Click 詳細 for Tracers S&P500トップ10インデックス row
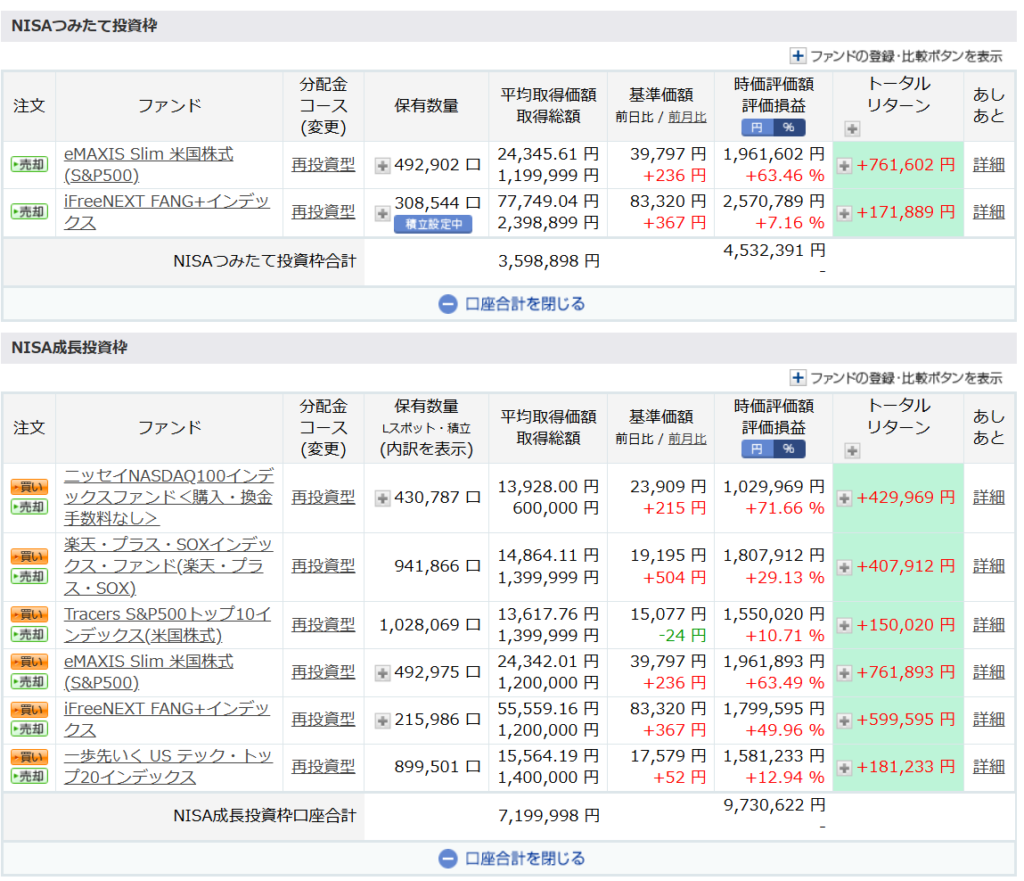1024x881 pixels. click(988, 625)
